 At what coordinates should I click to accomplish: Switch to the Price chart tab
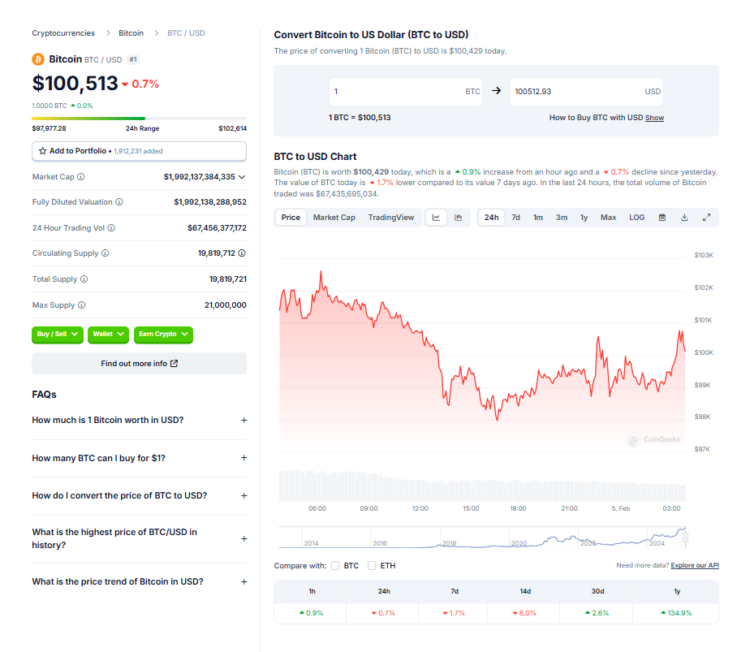click(x=290, y=218)
